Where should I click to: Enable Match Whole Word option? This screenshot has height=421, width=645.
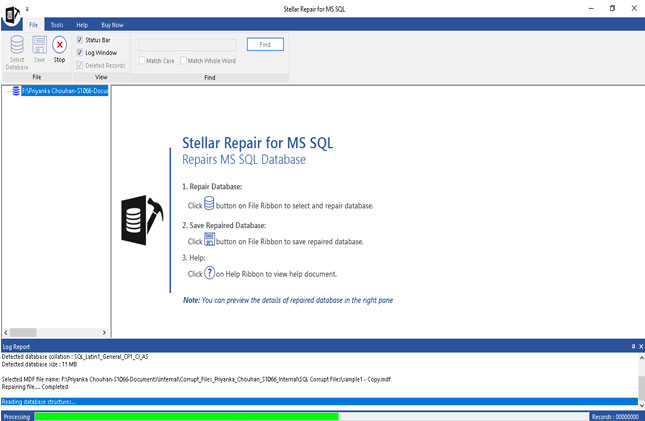(x=183, y=60)
